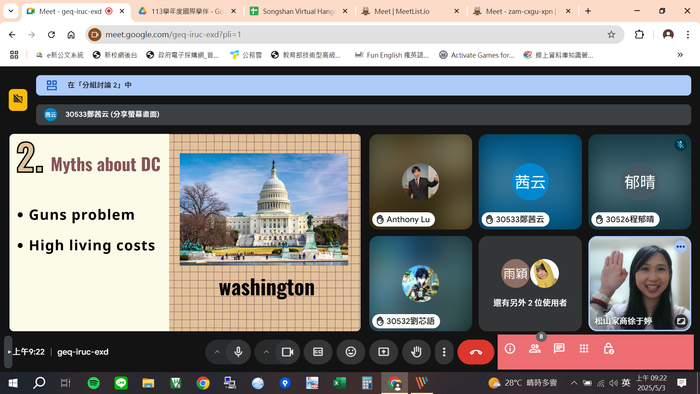Screen dimensions: 700x394
Task: Show hidden system tray icons arrow
Action: [x=574, y=383]
